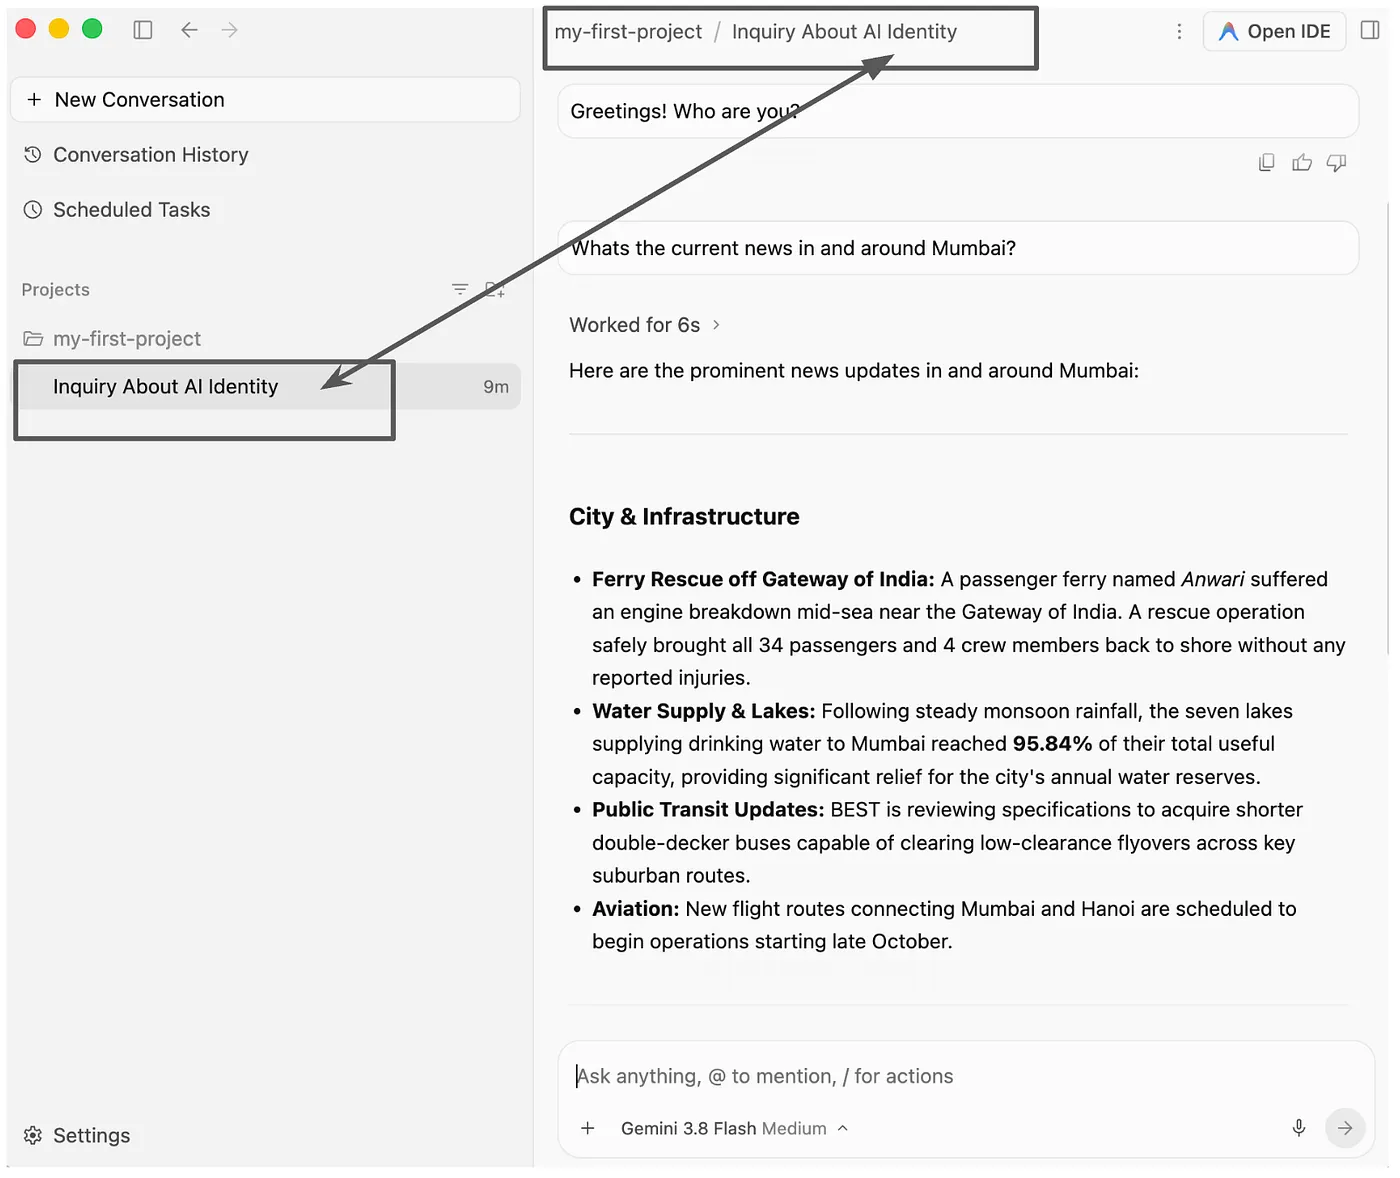Toggle the left sidebar panel icon
The width and height of the screenshot is (1400, 1178).
[143, 30]
